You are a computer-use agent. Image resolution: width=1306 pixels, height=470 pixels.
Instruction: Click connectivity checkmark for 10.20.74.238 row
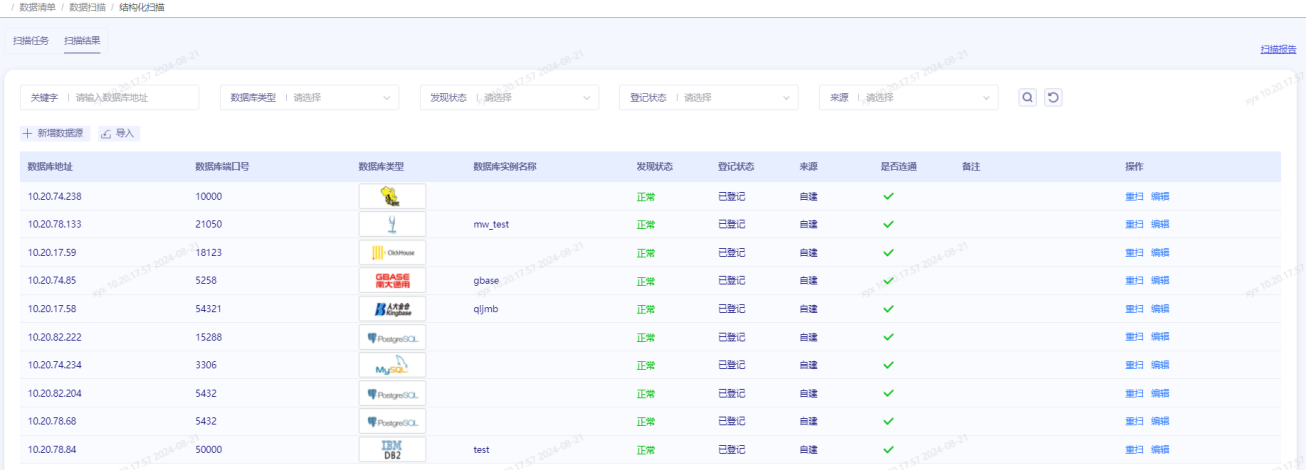tap(888, 196)
